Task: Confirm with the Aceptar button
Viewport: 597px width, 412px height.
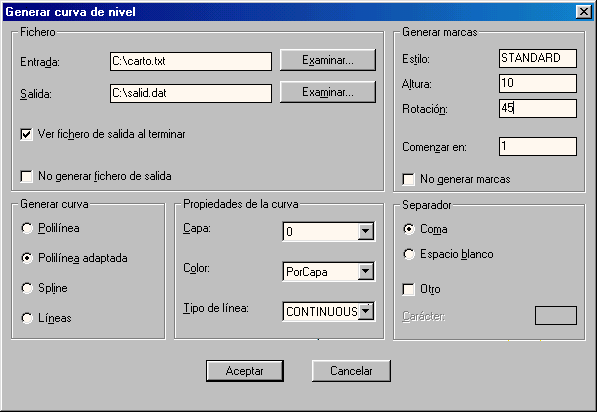Action: (245, 371)
